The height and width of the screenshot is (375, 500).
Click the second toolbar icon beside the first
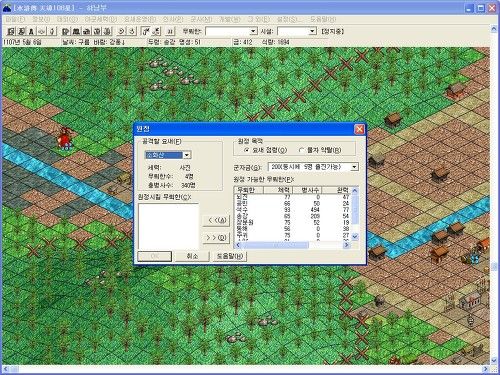pos(21,31)
